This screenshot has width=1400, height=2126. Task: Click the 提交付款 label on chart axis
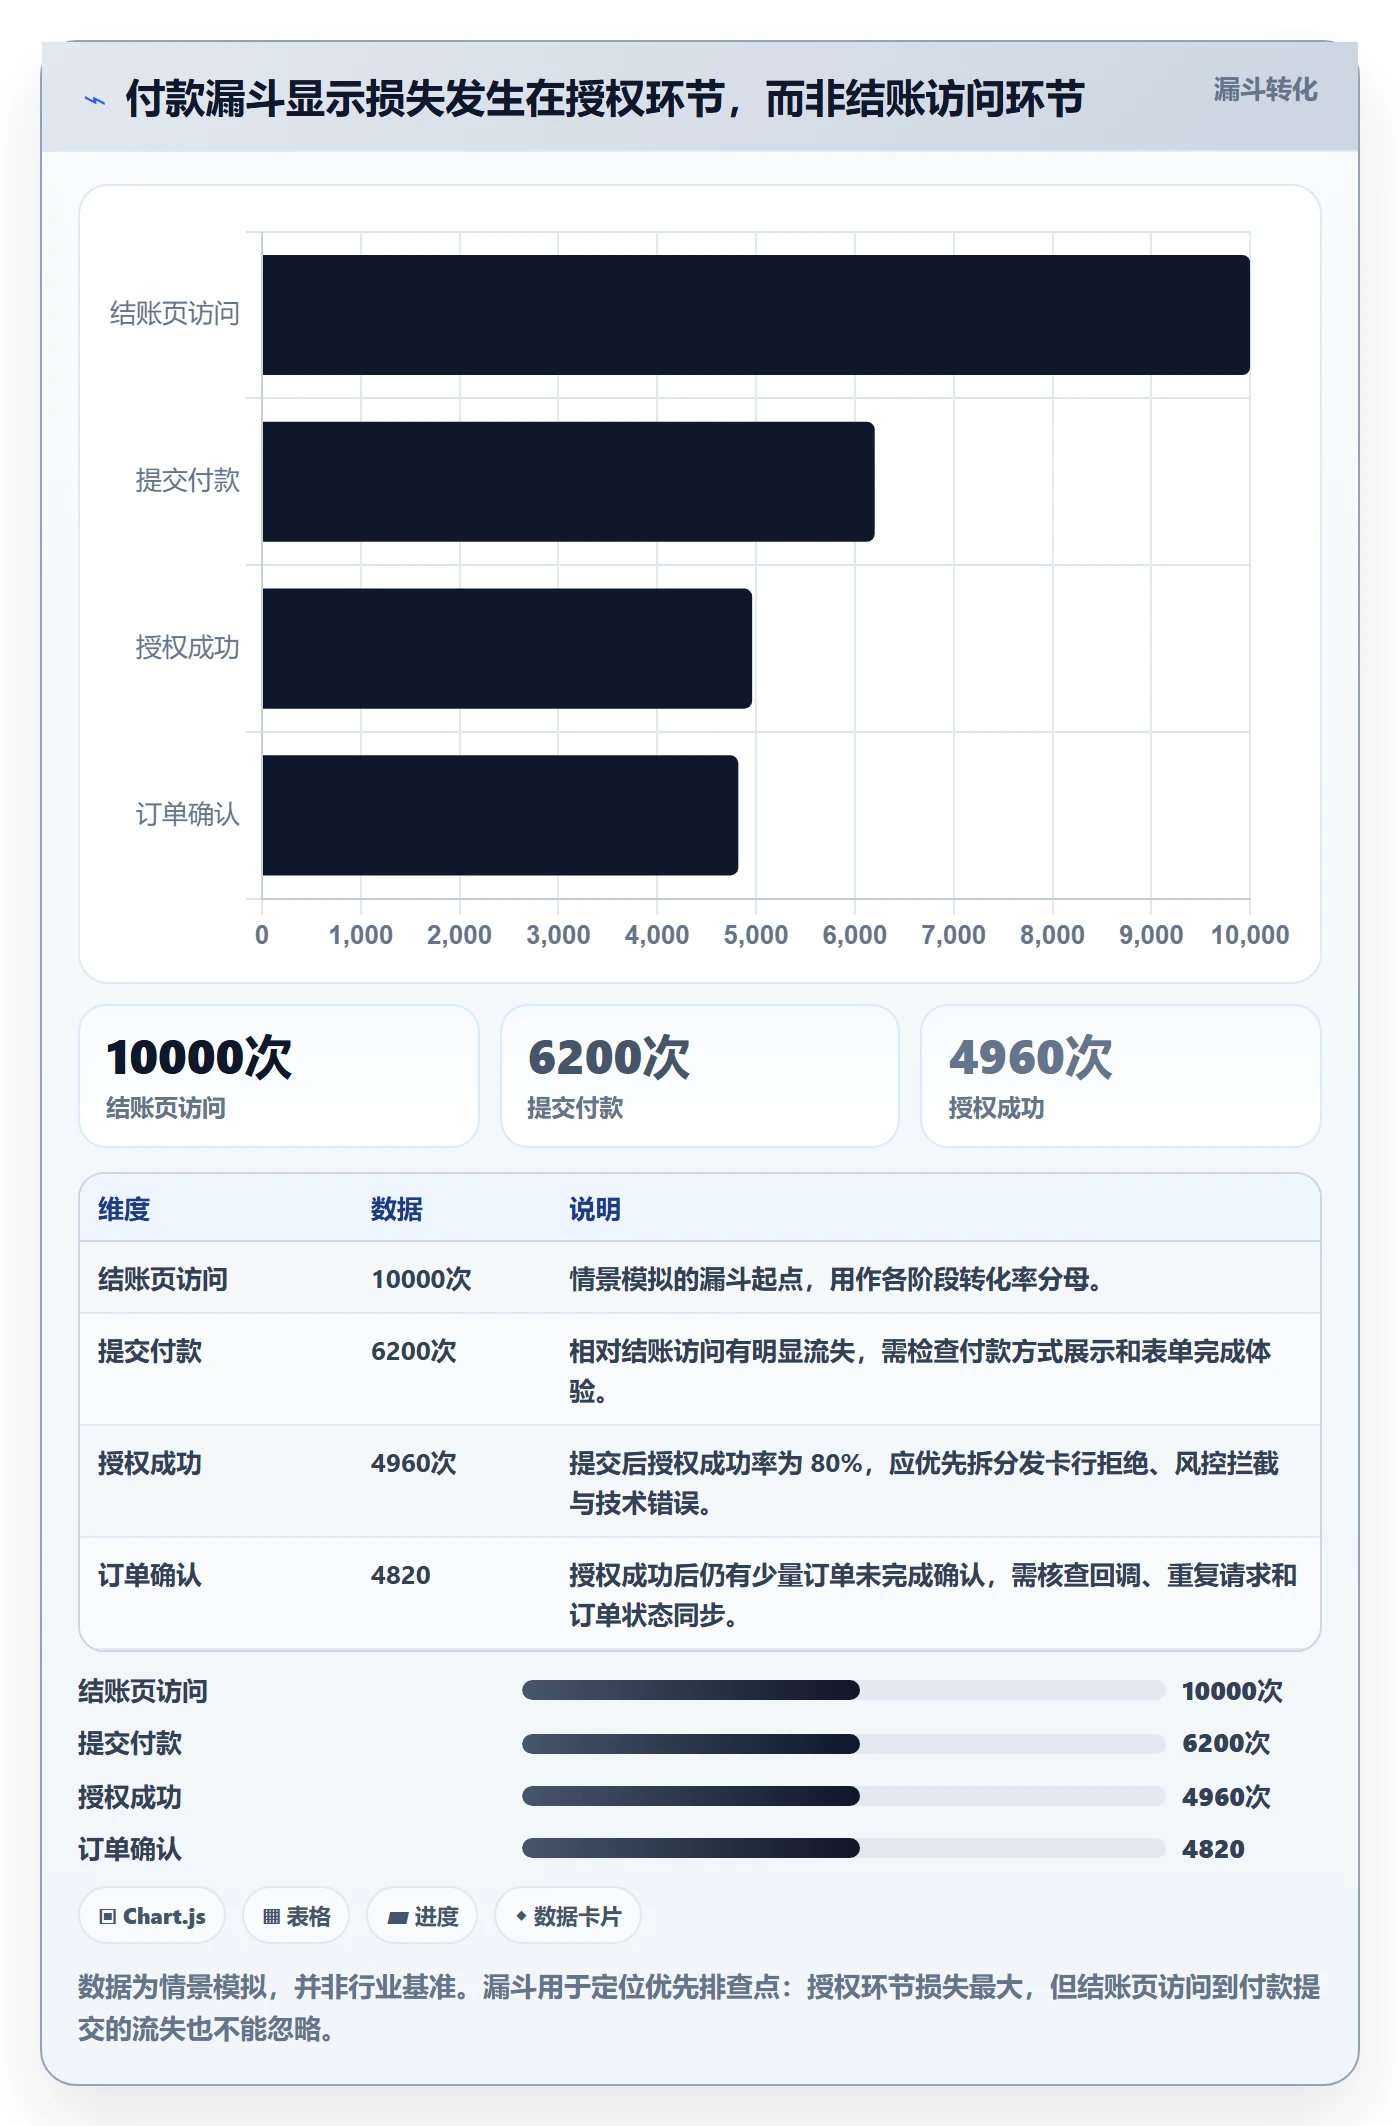point(188,481)
